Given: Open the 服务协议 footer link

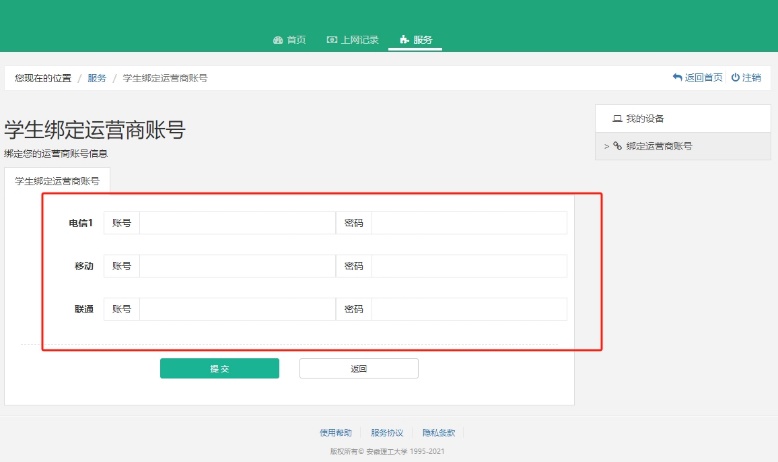Looking at the screenshot, I should pos(387,433).
